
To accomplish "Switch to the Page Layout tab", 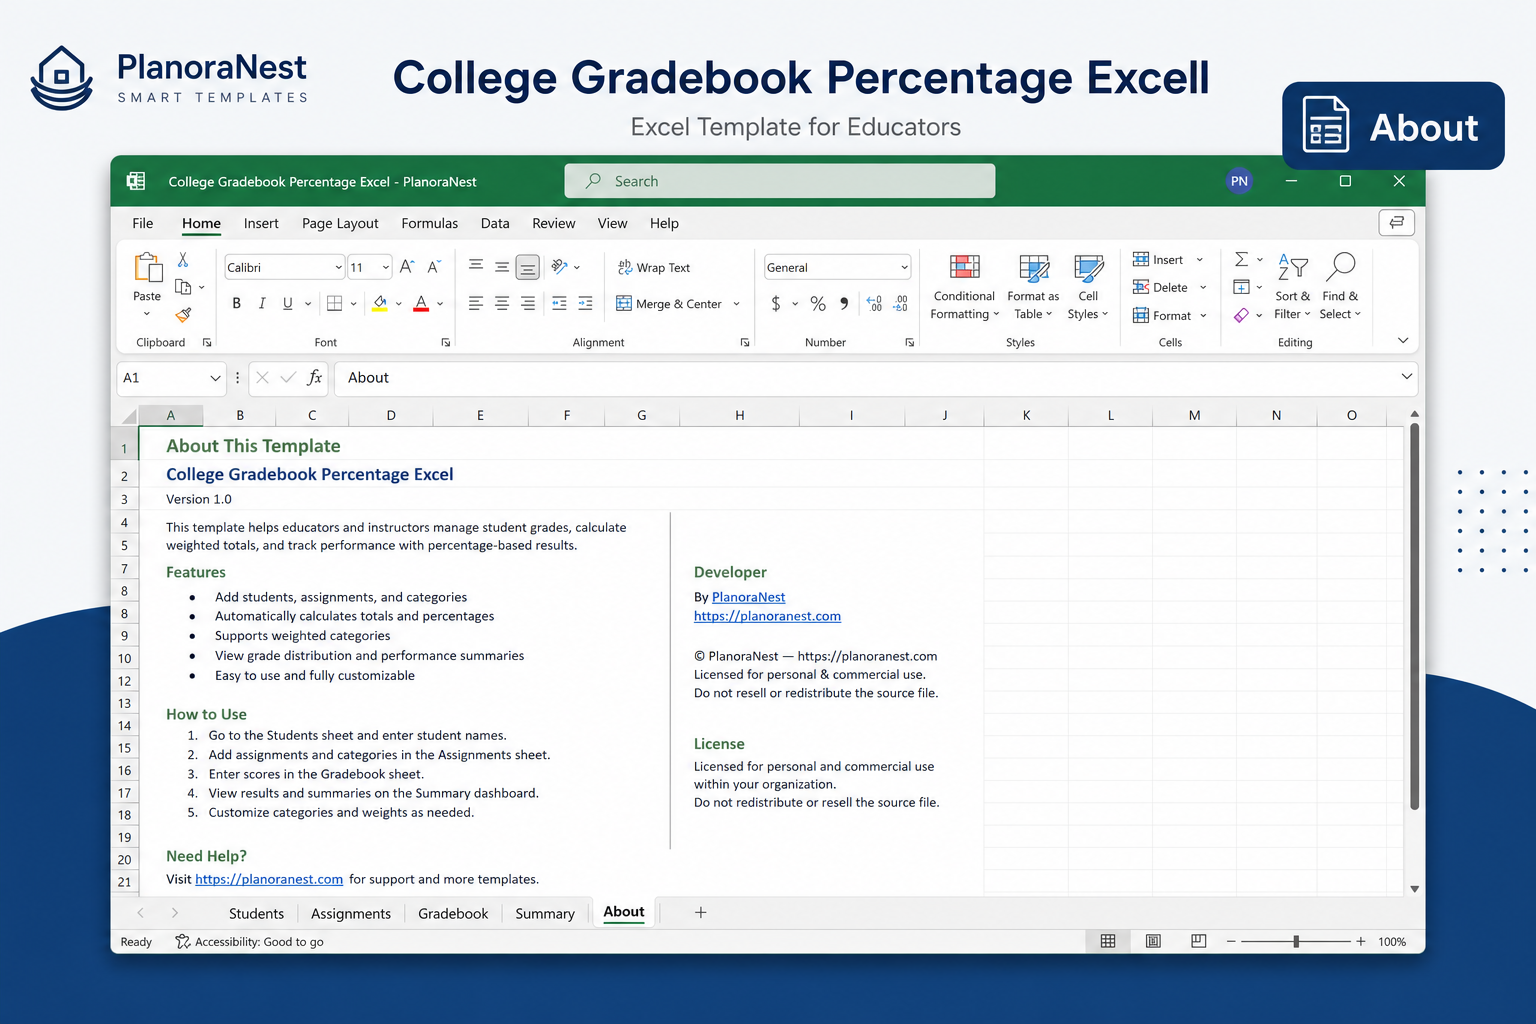I will click(x=340, y=223).
